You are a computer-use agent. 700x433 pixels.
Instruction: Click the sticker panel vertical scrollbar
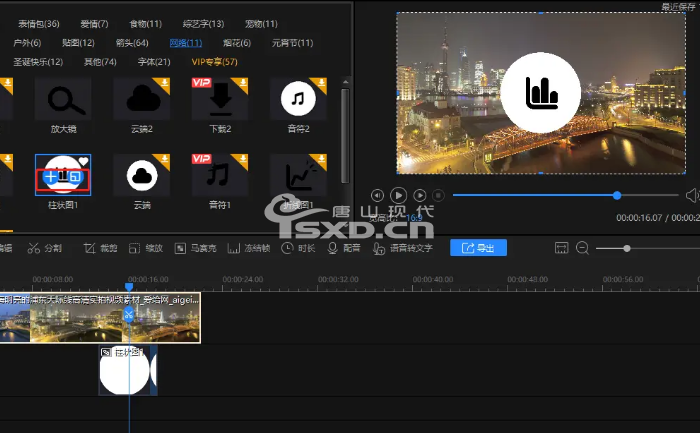coord(345,135)
